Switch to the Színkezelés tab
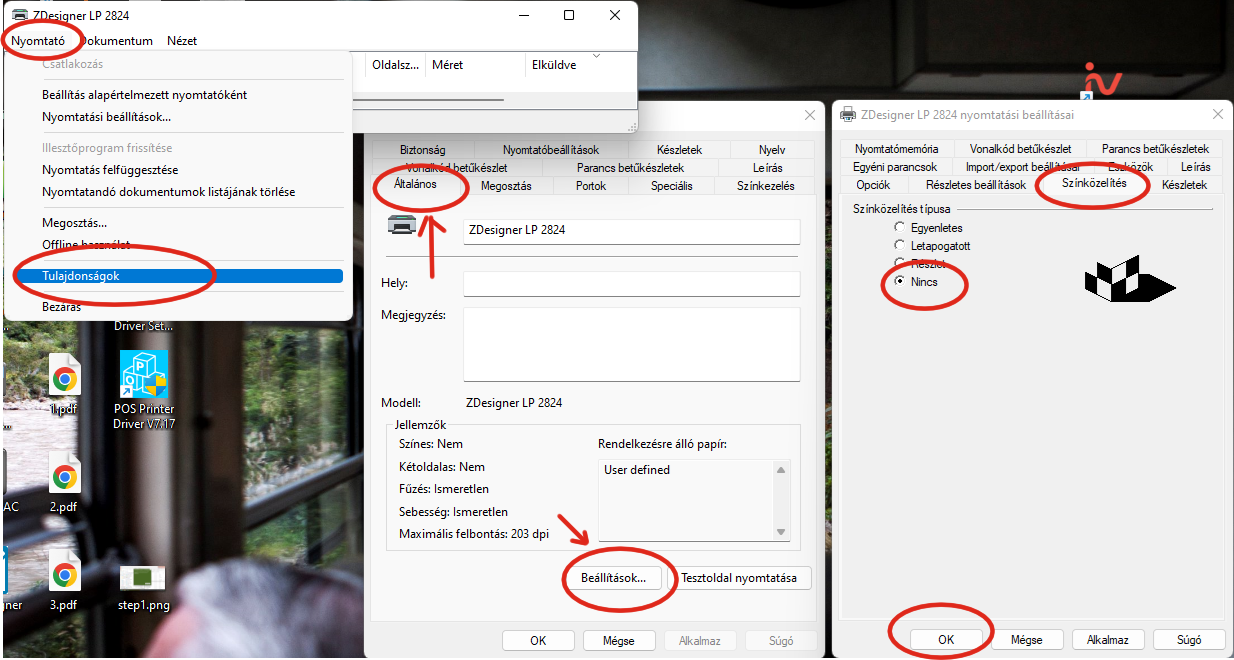The image size is (1234, 660). [x=766, y=186]
